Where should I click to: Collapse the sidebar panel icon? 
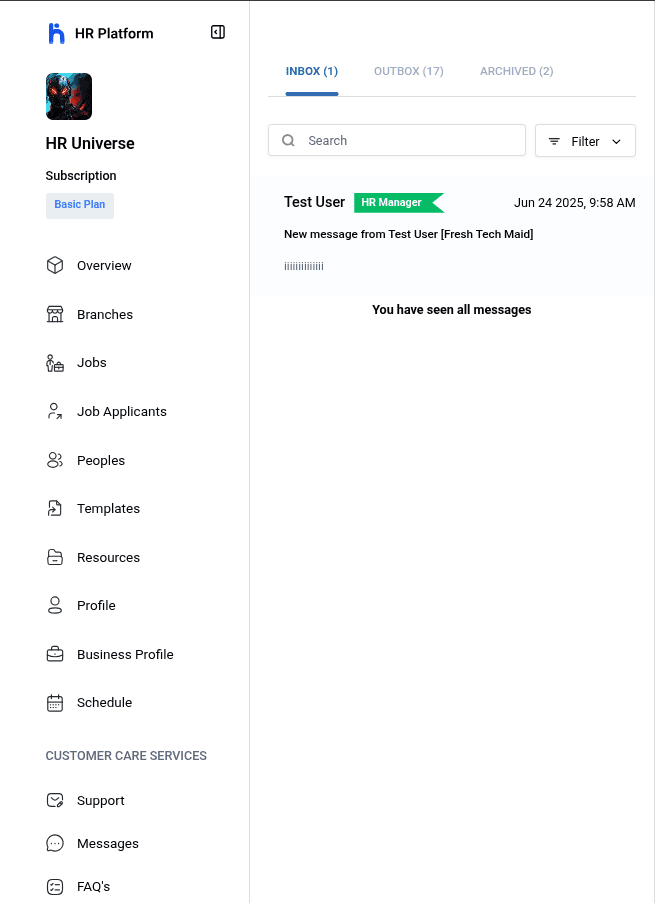tap(218, 33)
